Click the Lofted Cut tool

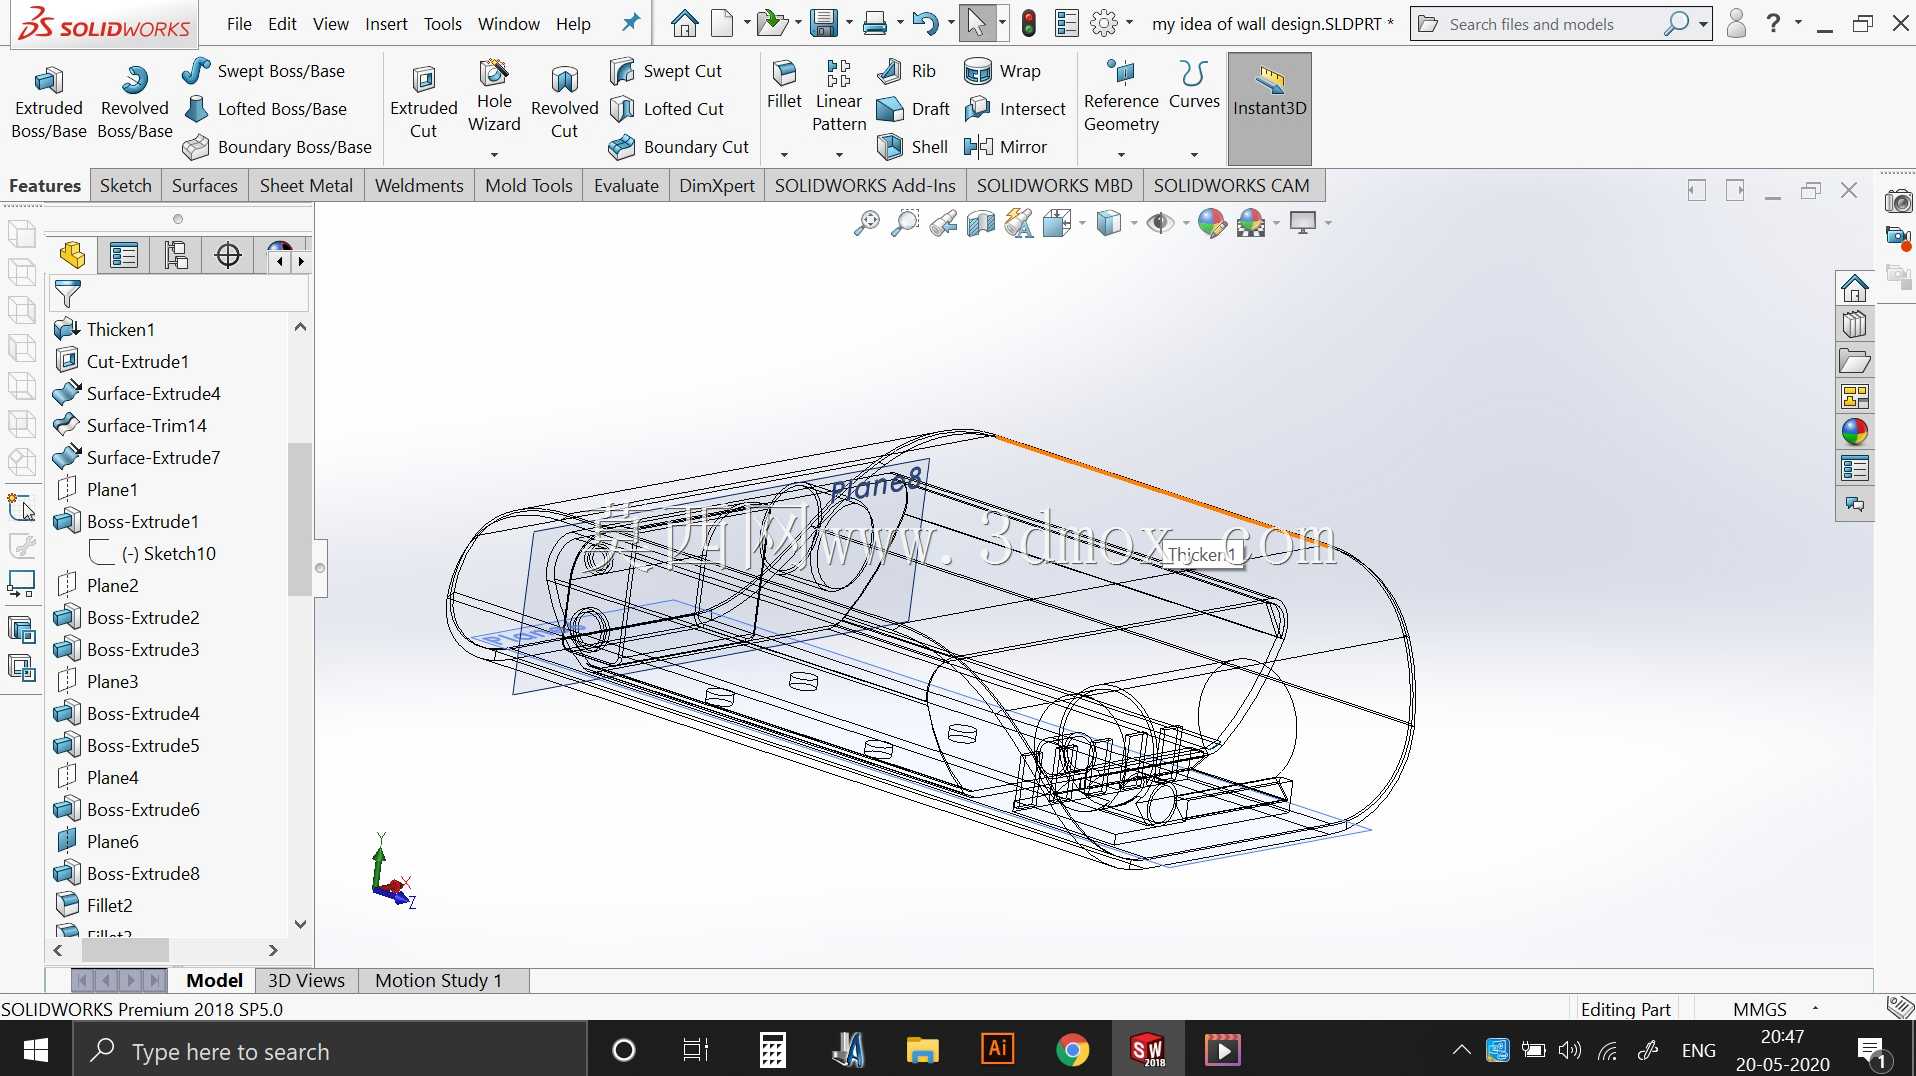667,109
